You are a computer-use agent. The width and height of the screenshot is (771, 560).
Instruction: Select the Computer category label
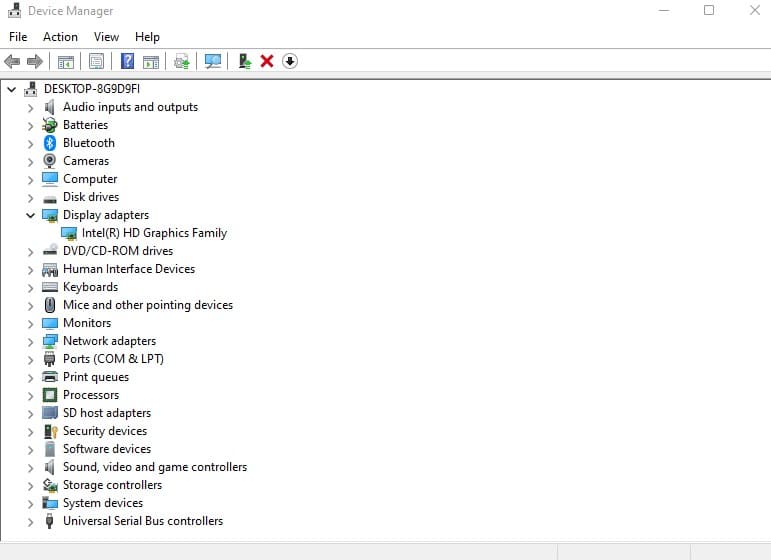point(90,179)
